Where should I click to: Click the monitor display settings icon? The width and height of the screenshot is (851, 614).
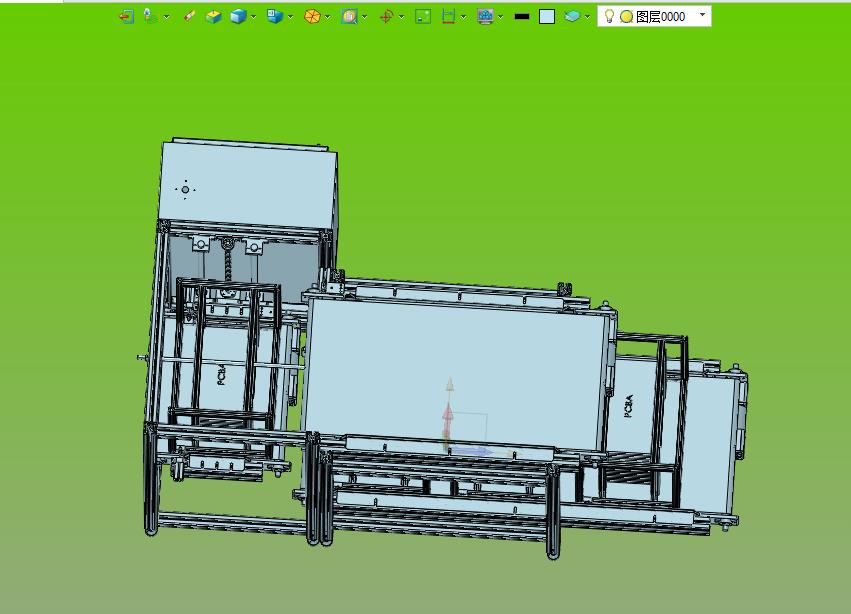(x=485, y=17)
